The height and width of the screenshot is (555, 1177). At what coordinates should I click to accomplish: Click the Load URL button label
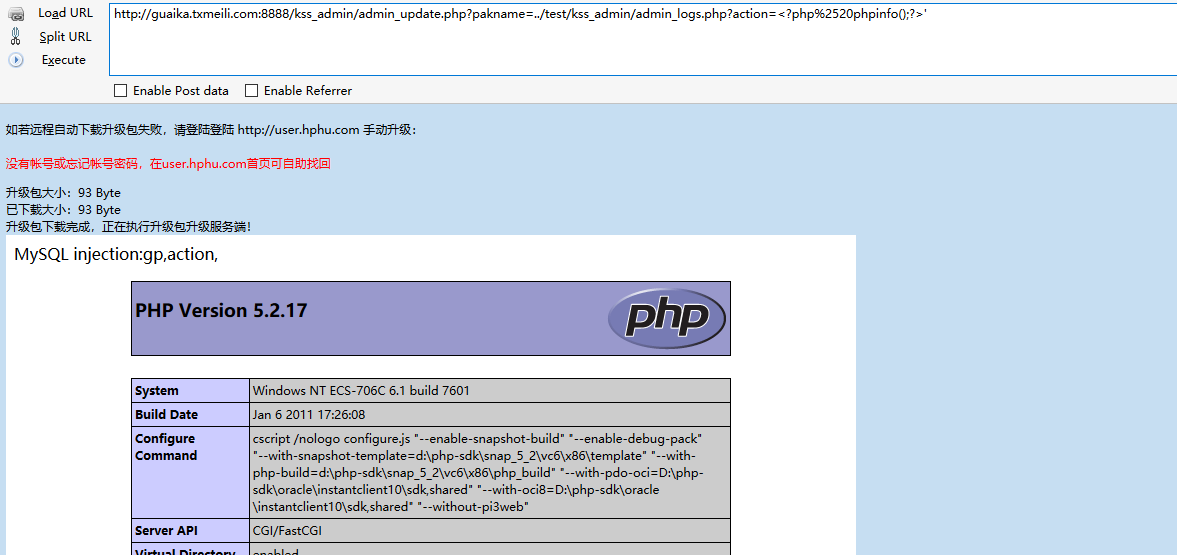click(65, 14)
